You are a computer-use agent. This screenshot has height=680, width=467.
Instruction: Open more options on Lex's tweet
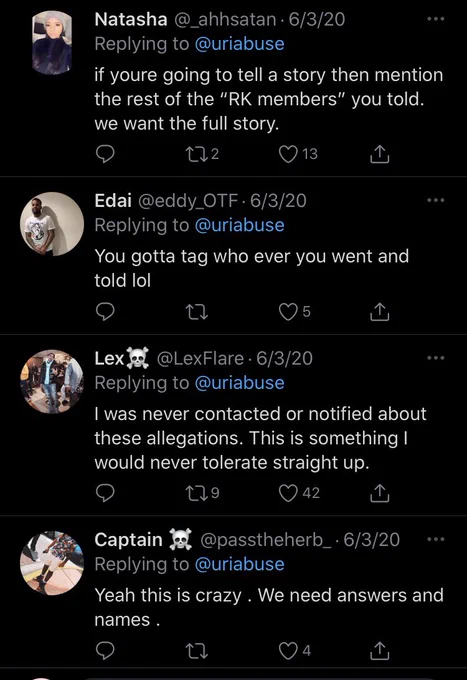pyautogui.click(x=436, y=358)
